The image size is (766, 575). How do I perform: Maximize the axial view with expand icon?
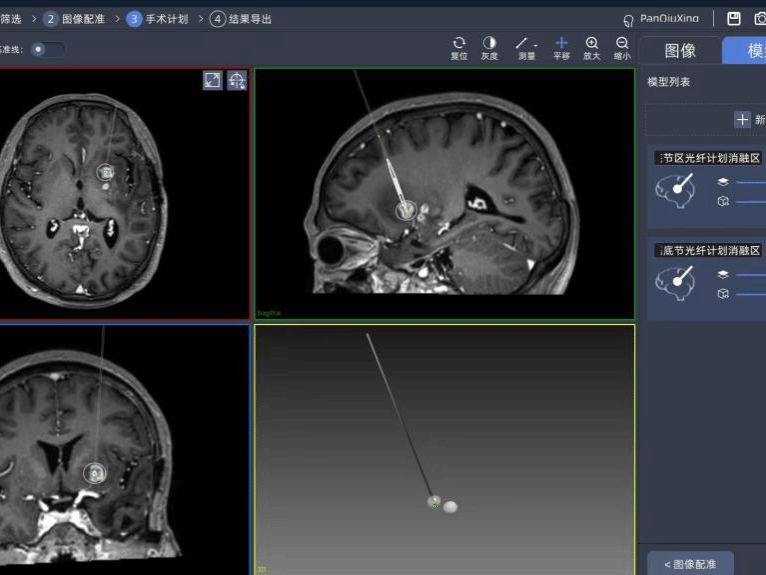point(212,80)
